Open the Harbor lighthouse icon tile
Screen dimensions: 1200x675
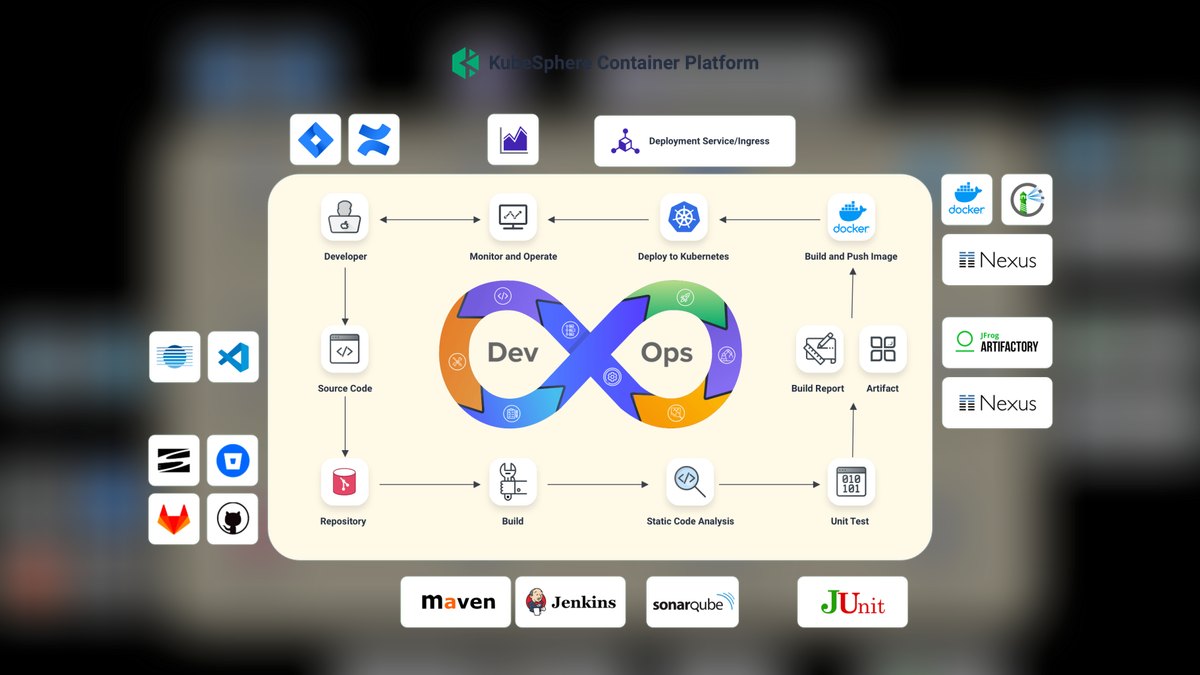point(1027,199)
